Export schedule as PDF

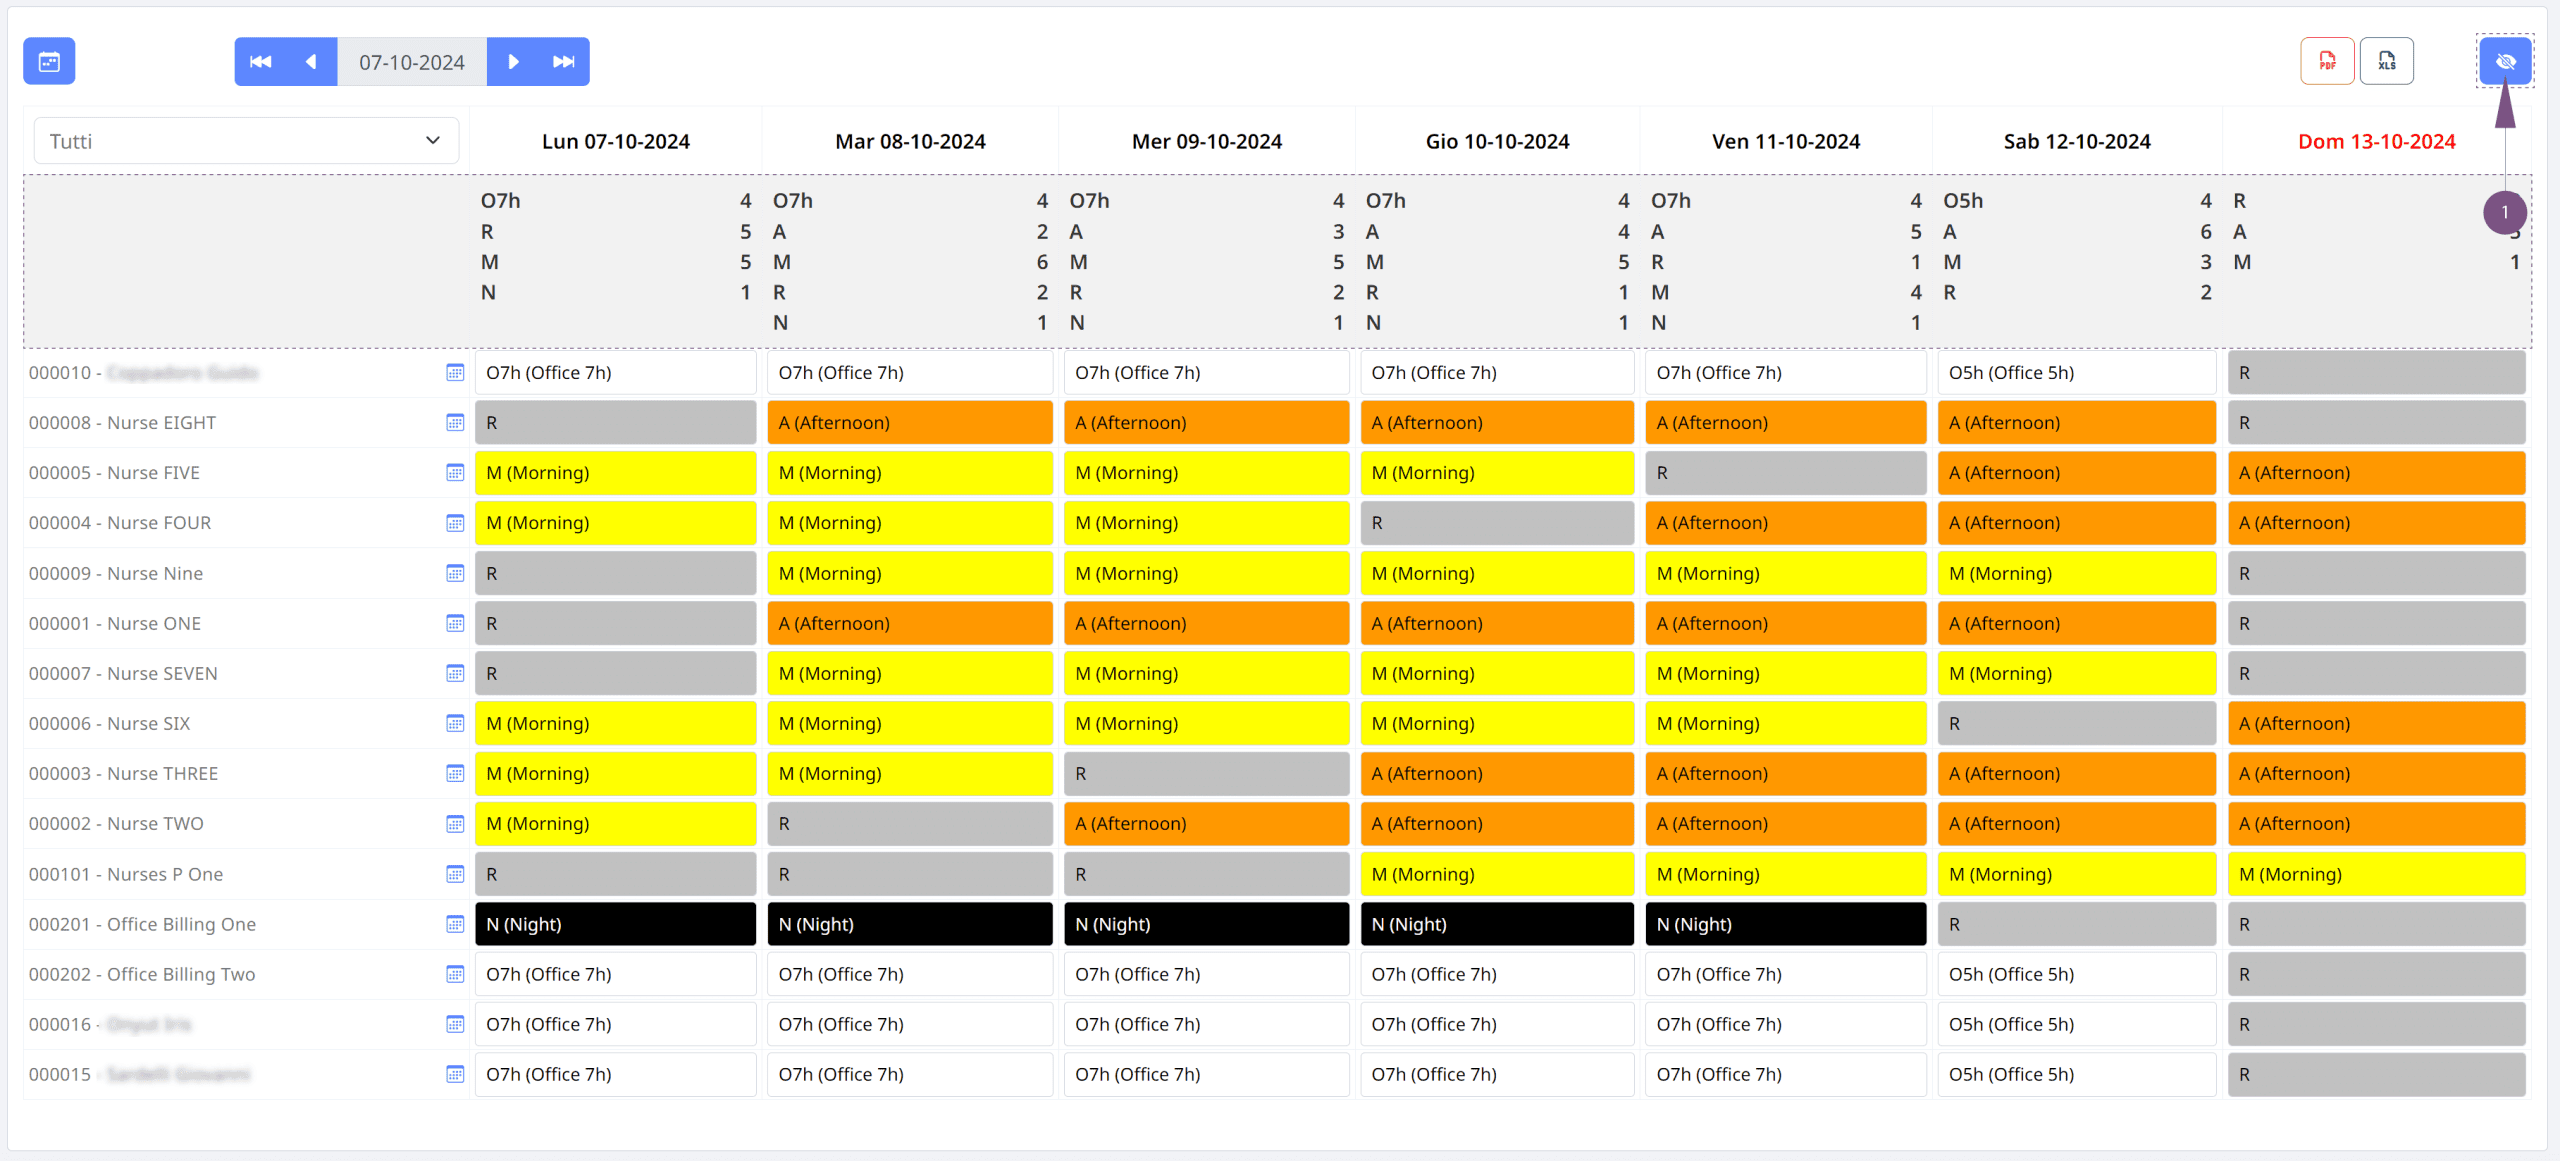coord(2327,62)
